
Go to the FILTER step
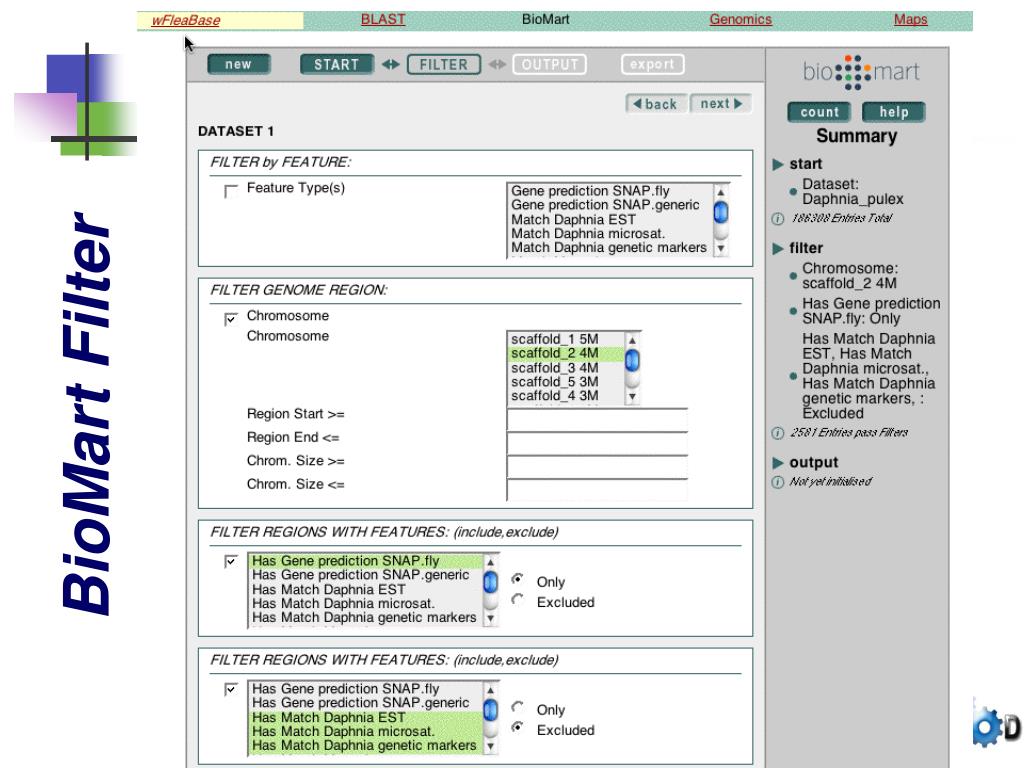(444, 64)
